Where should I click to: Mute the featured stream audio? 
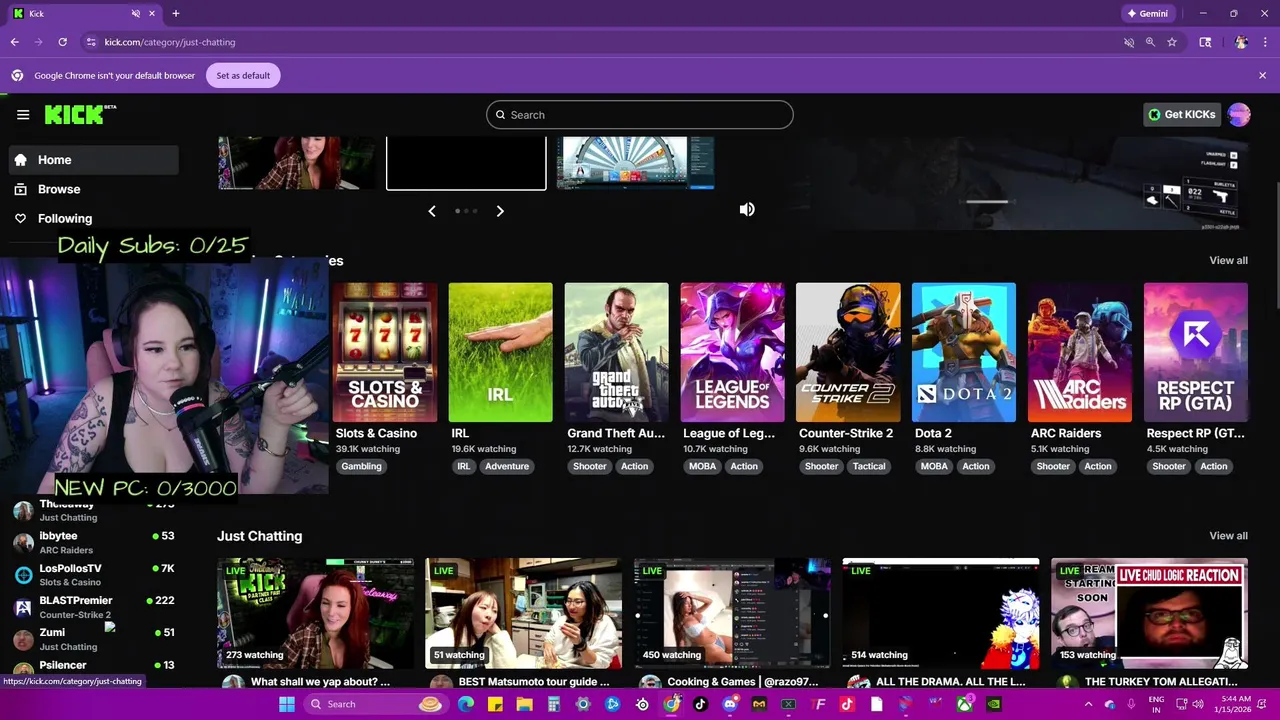click(747, 209)
